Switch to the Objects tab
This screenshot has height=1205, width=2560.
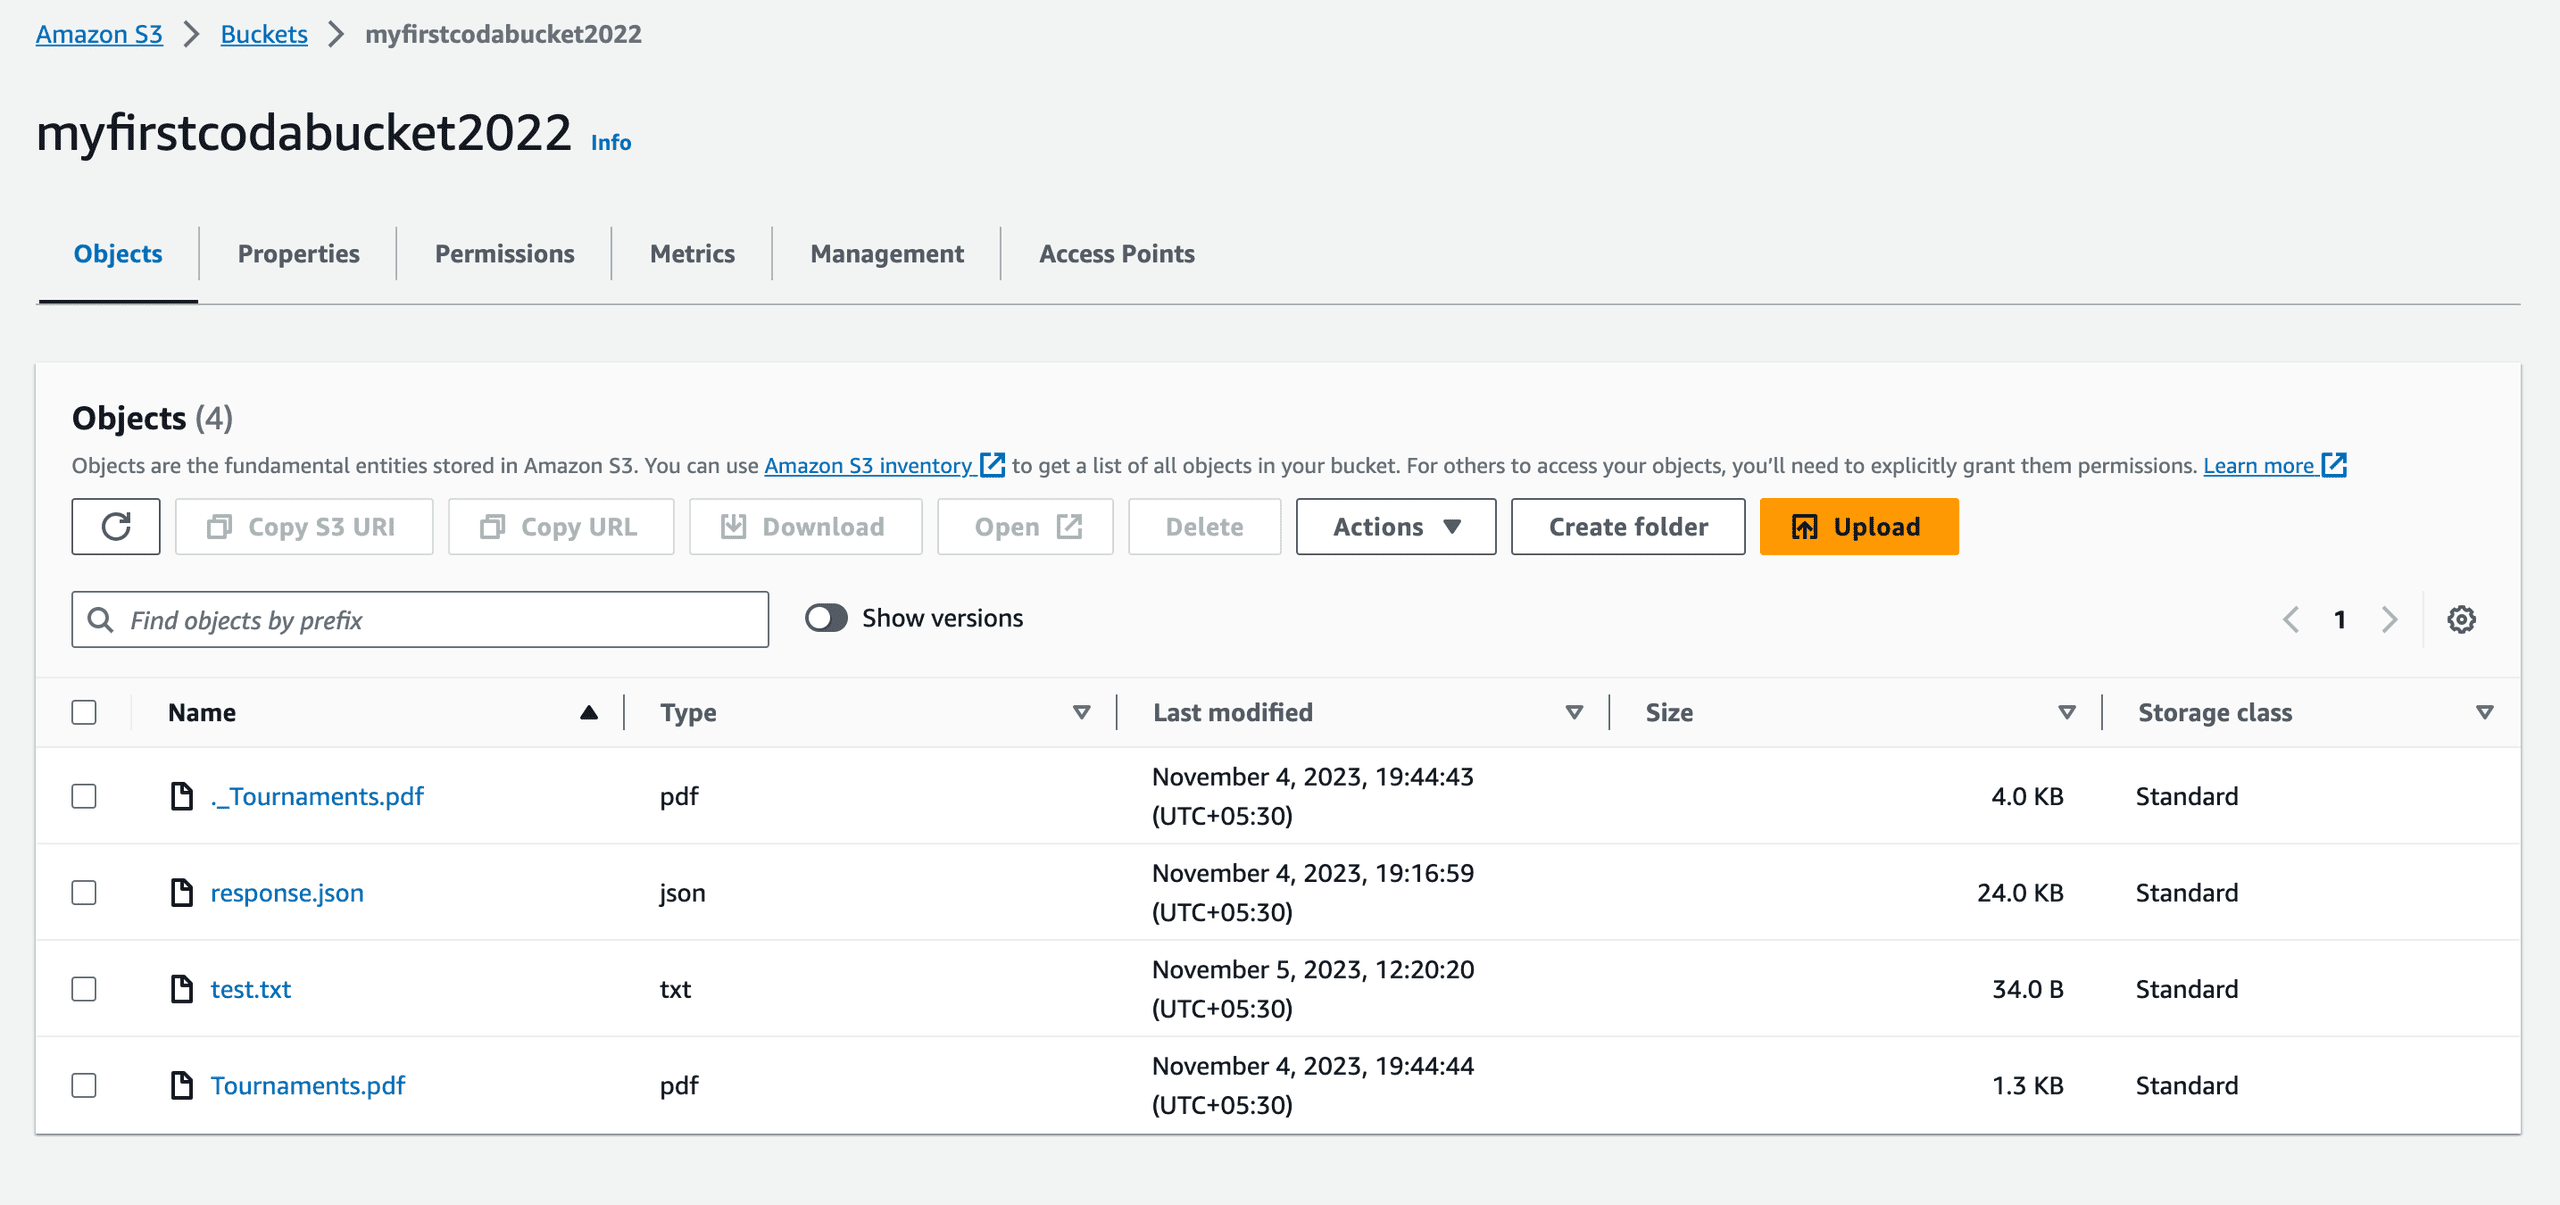coord(118,254)
